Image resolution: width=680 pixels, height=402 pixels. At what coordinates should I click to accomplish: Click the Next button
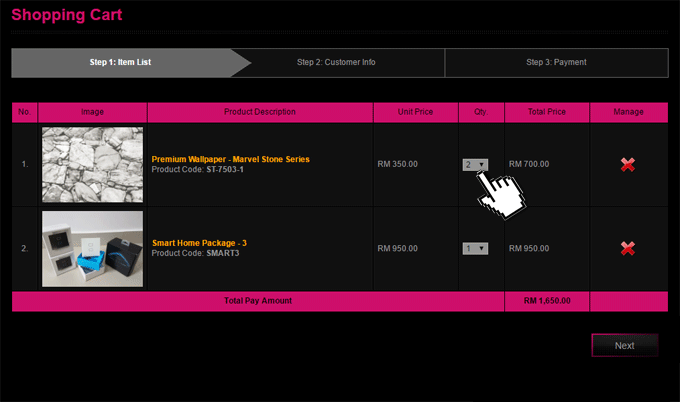tap(624, 345)
